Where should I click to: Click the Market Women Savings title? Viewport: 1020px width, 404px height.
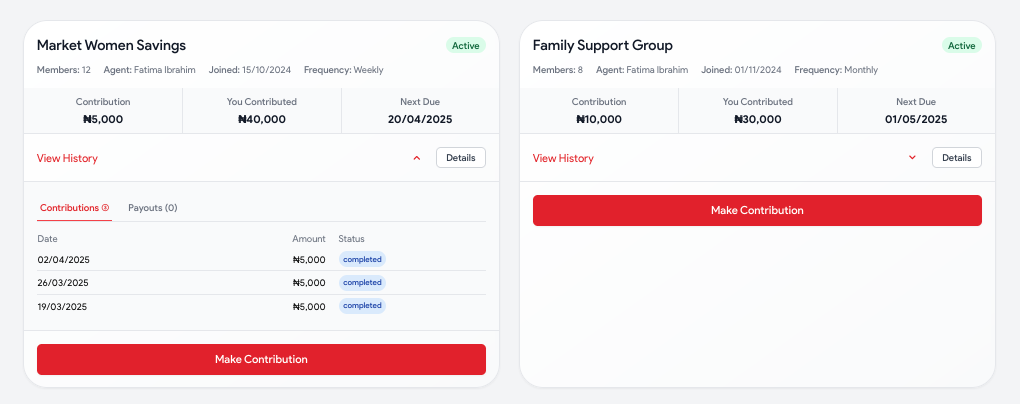(111, 46)
